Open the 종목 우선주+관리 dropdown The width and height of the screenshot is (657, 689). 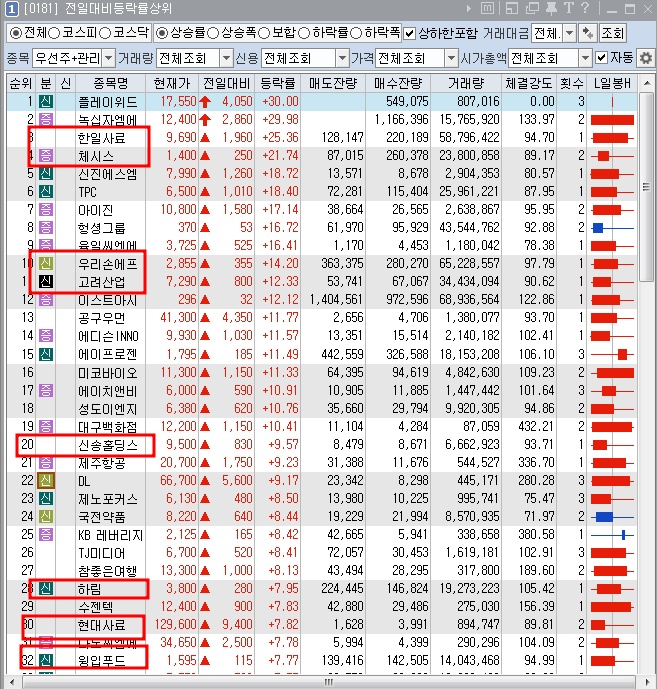point(108,58)
